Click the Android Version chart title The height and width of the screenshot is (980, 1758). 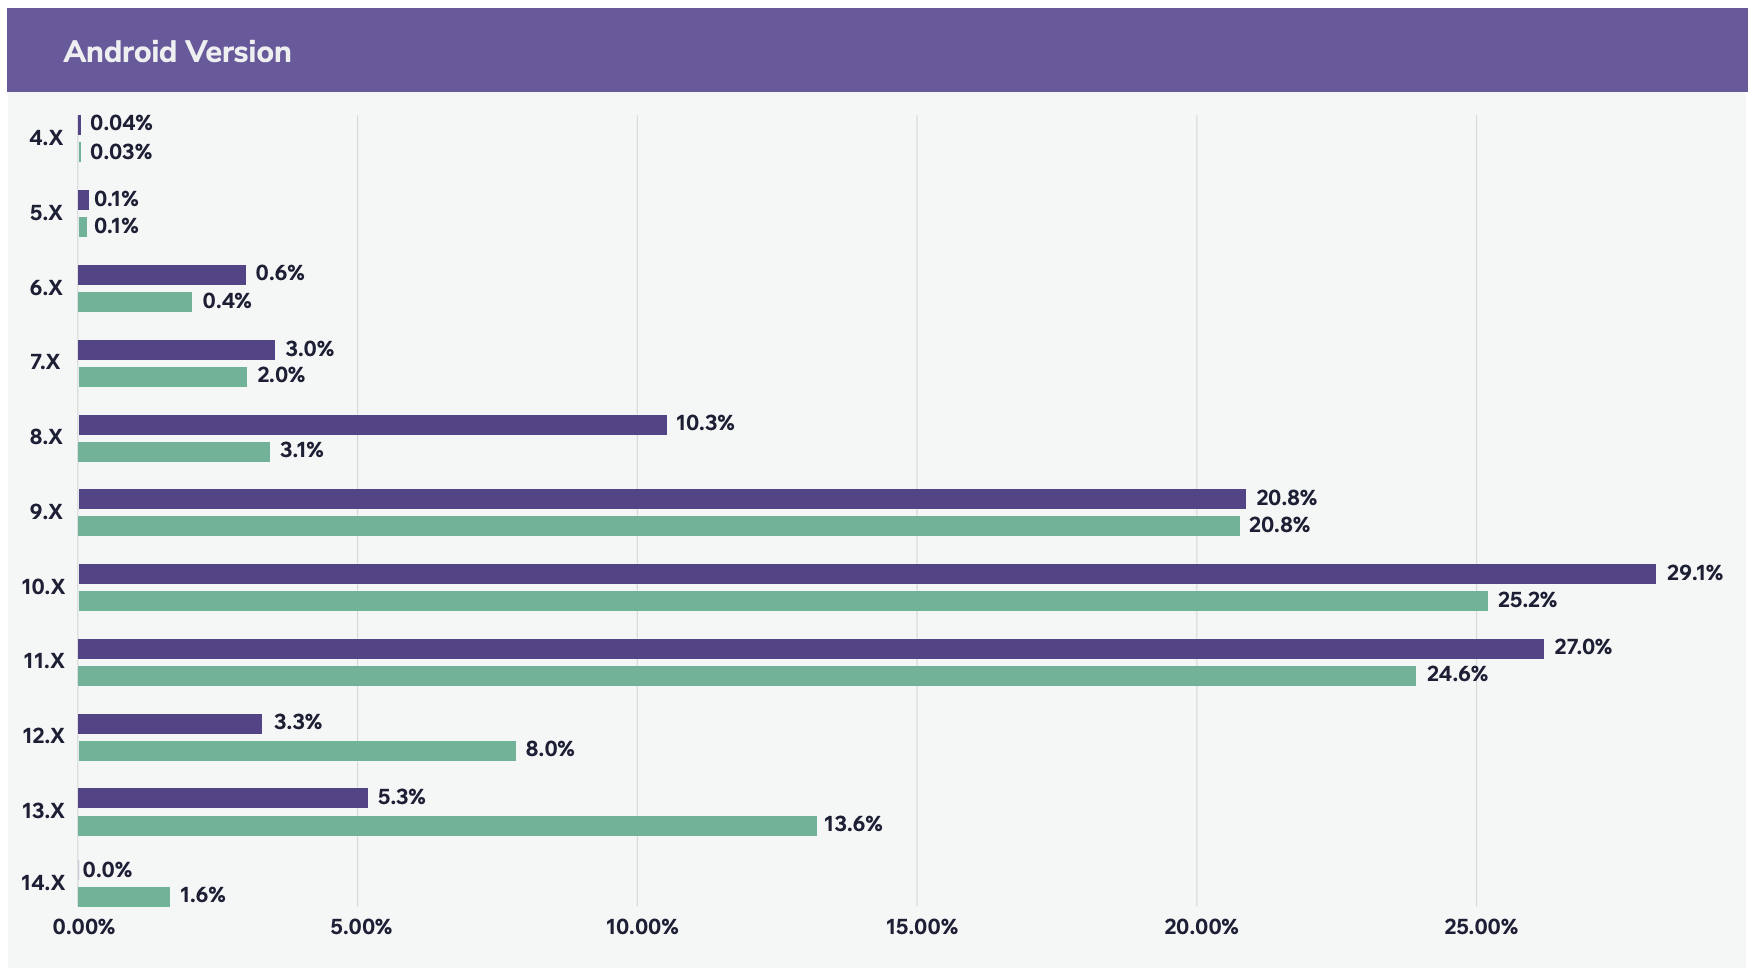point(177,51)
